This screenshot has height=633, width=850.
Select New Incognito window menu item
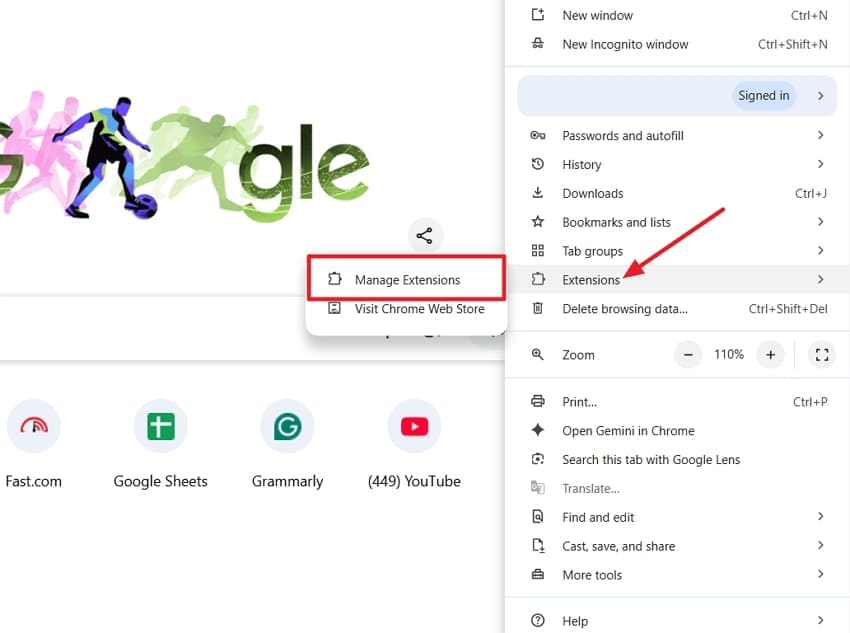coord(678,44)
